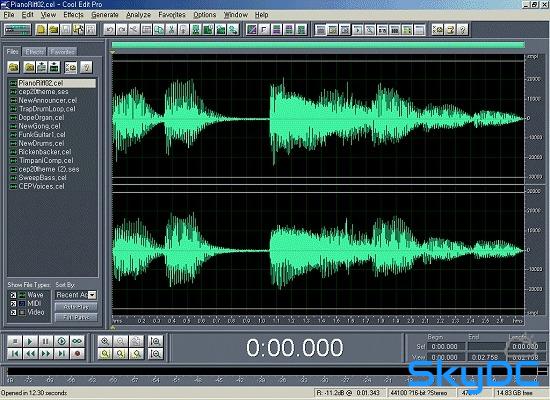Click the Redo arrow toolbar icon
The image size is (550, 400).
click(122, 30)
